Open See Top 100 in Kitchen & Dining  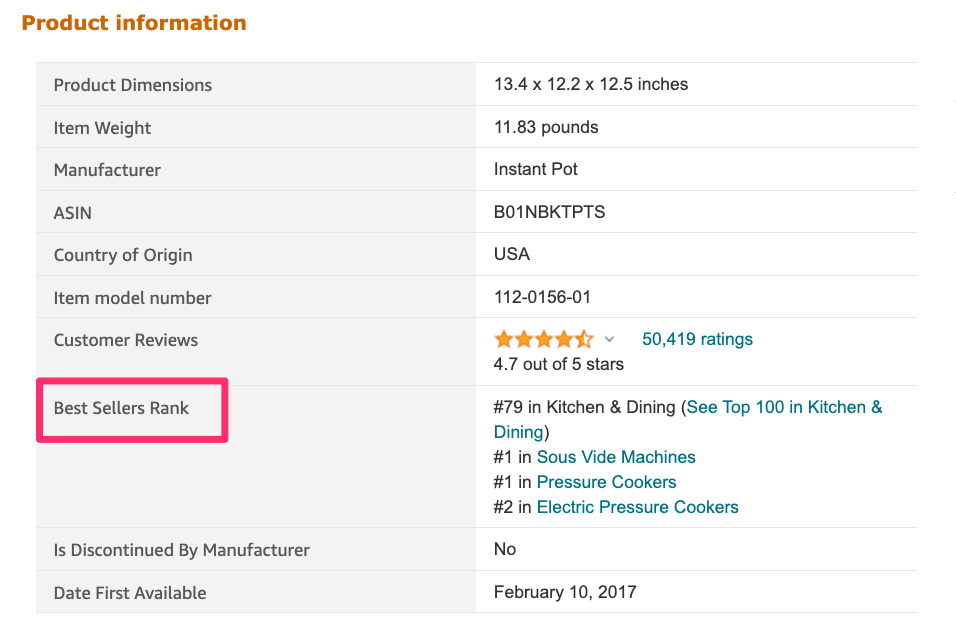click(x=784, y=408)
